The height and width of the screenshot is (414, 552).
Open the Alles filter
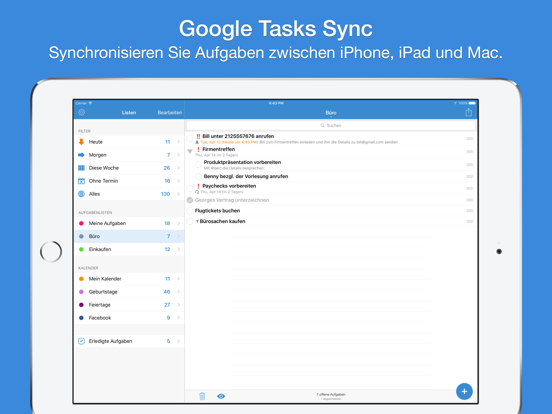click(x=129, y=194)
